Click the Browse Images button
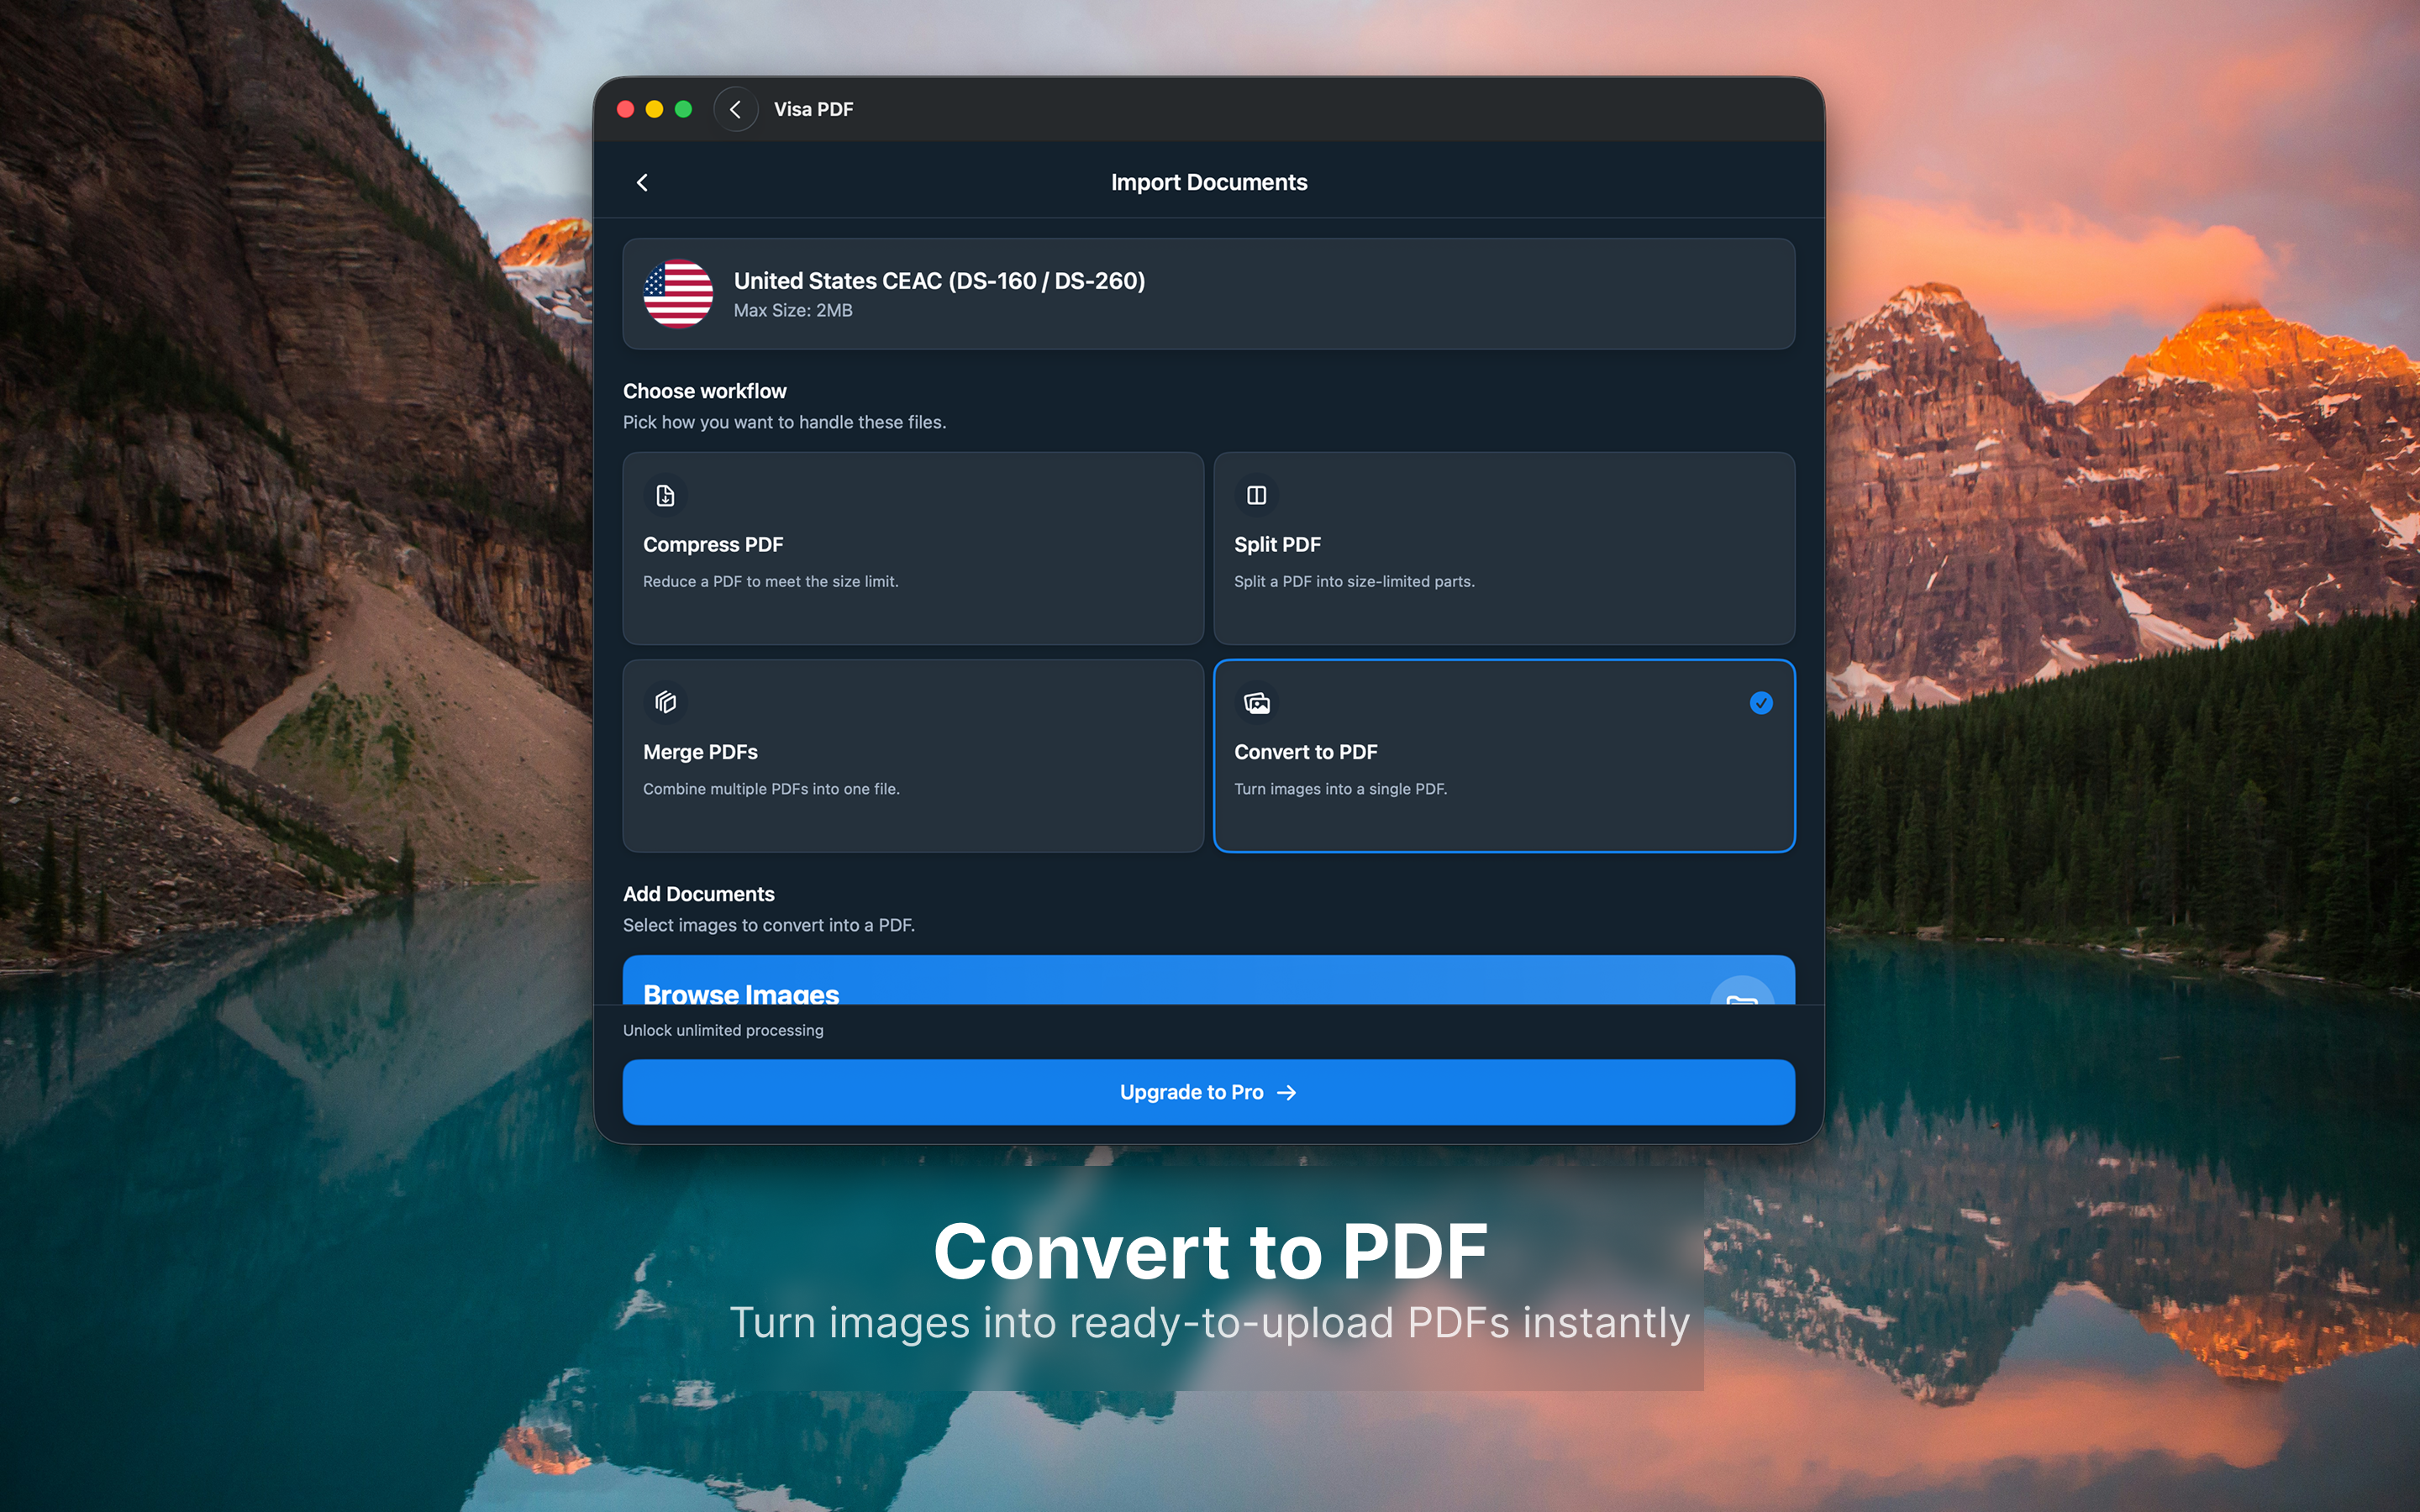This screenshot has height=1512, width=2420. 1209,980
